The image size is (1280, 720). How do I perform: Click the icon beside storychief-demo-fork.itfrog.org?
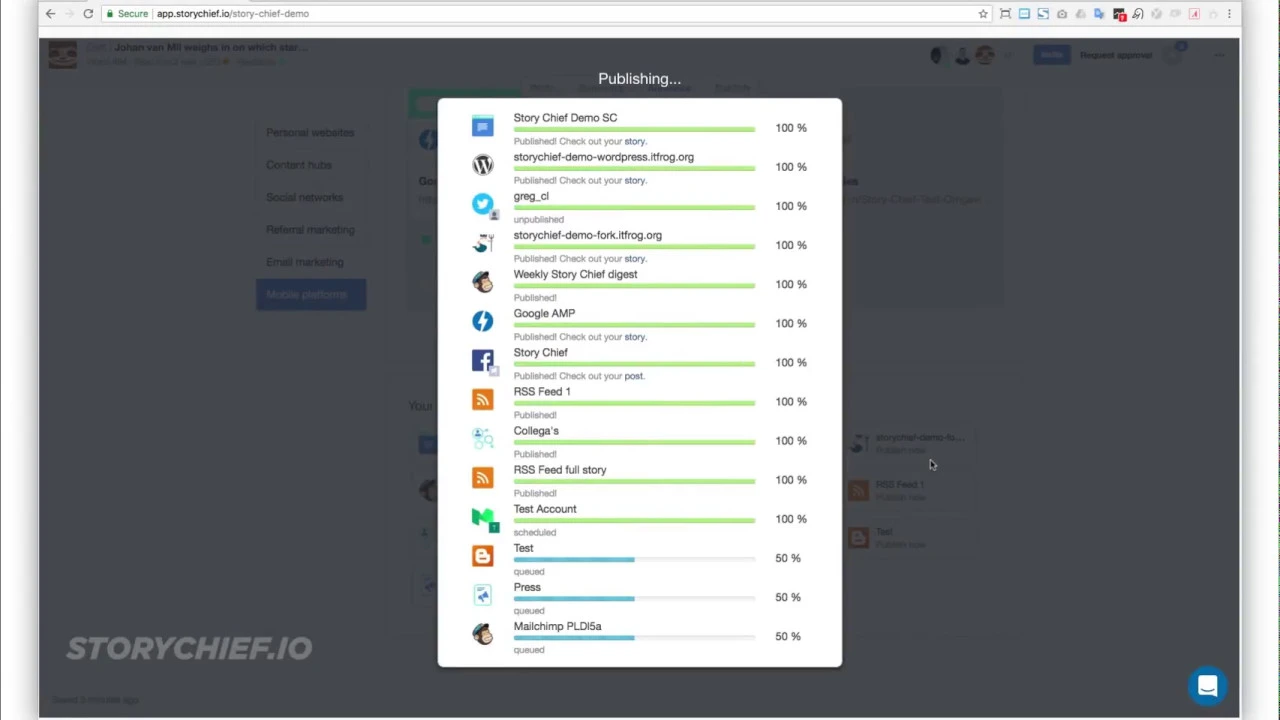(x=483, y=243)
